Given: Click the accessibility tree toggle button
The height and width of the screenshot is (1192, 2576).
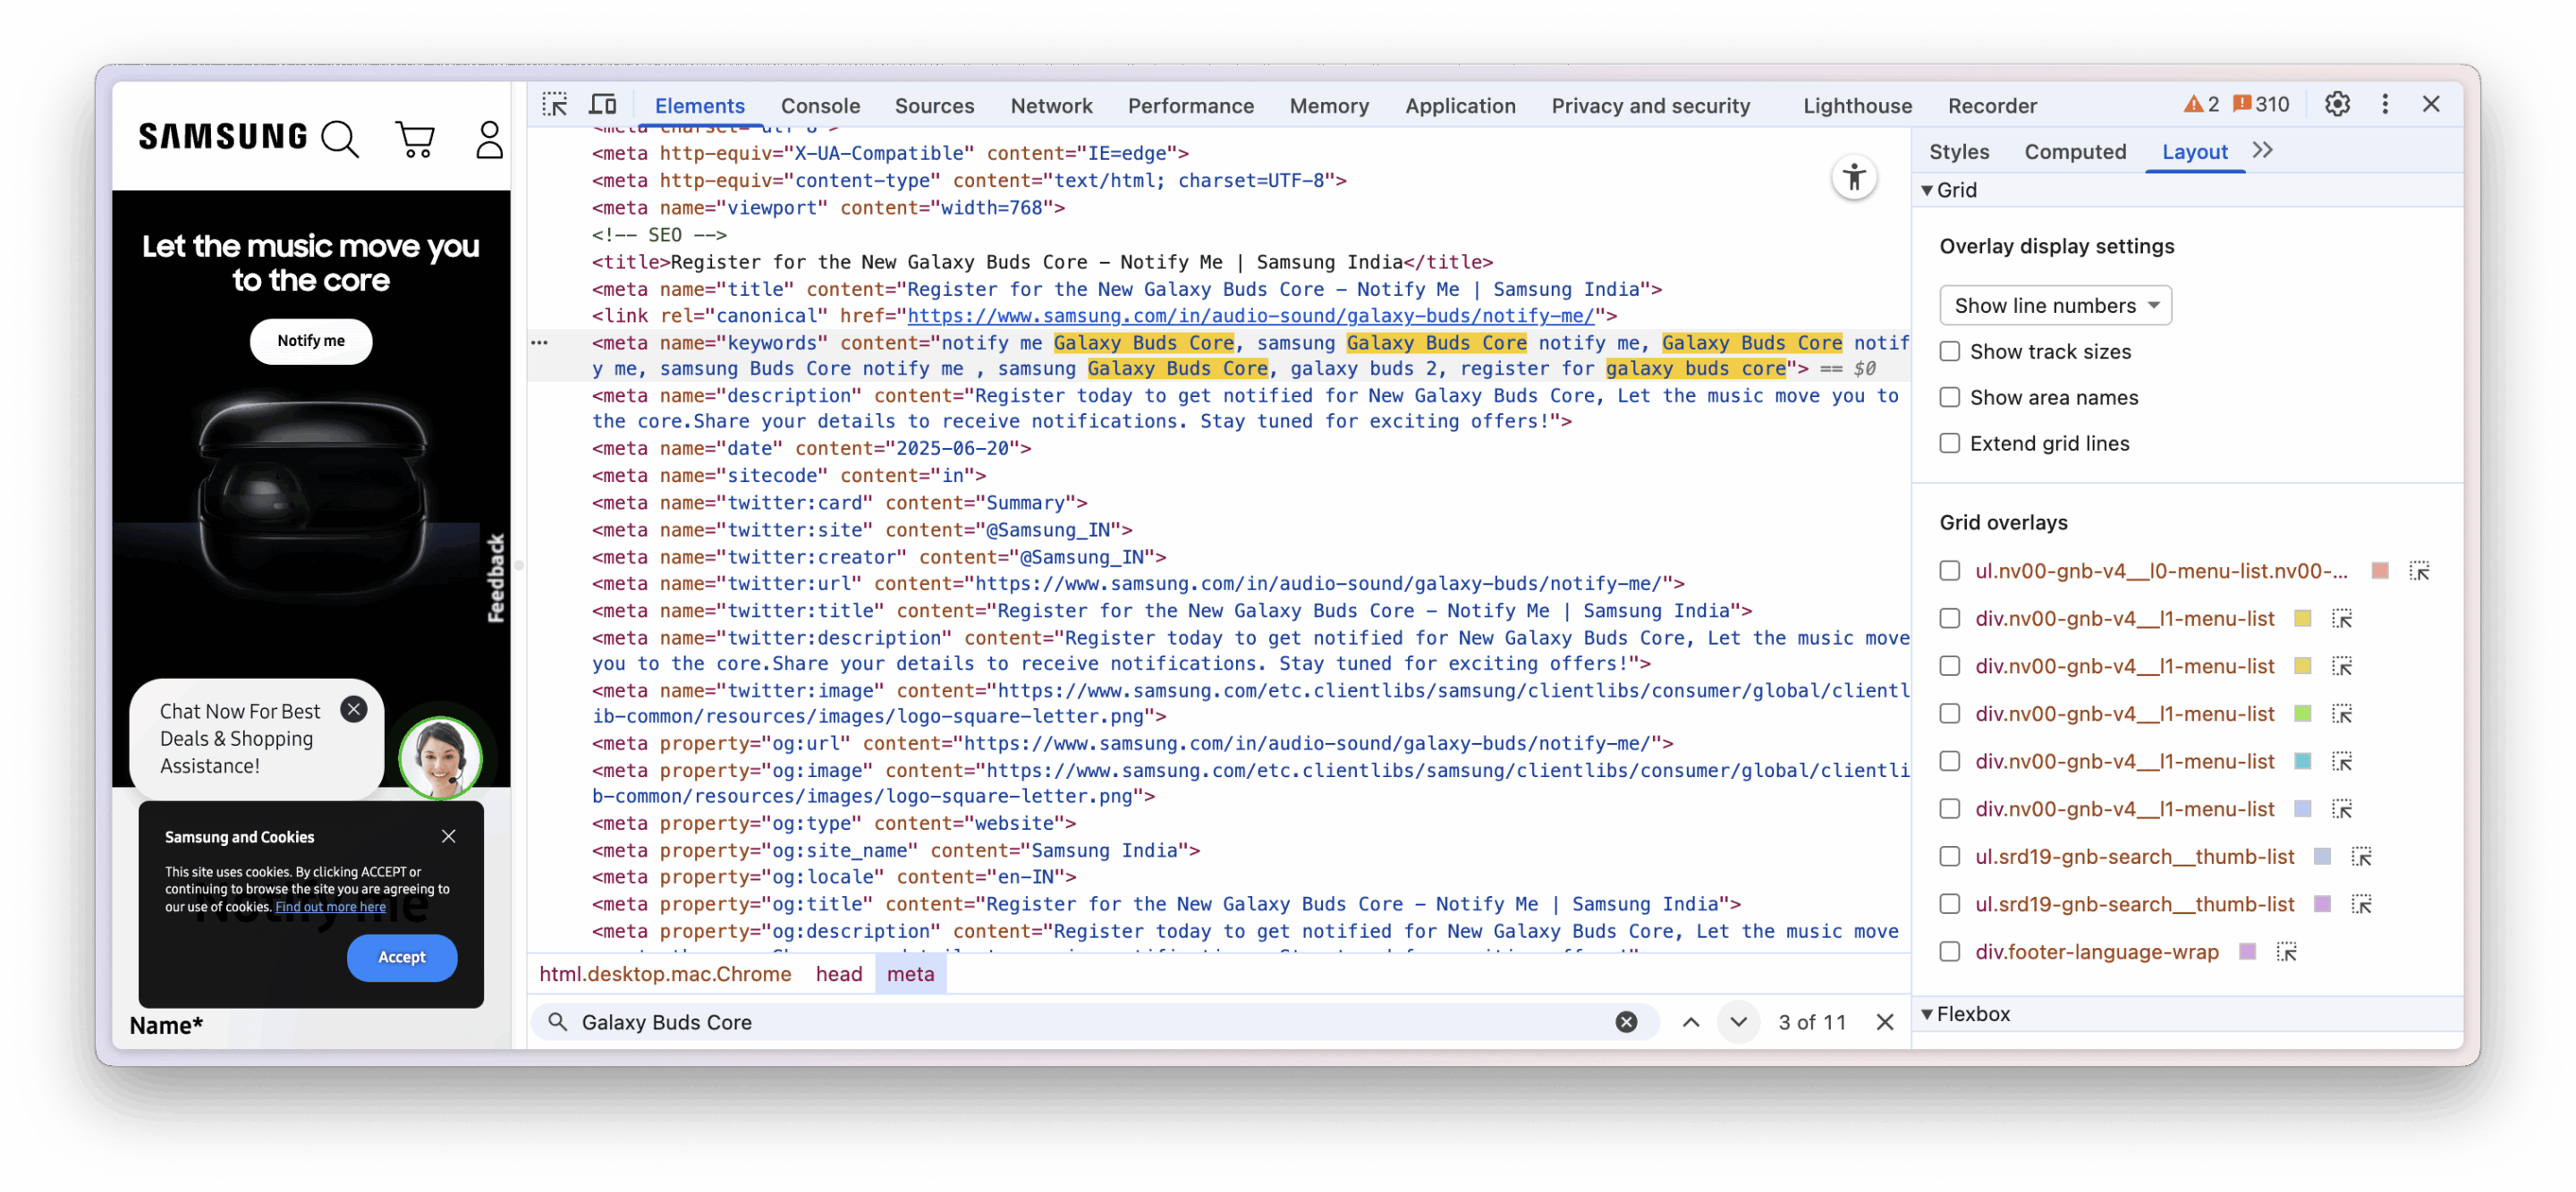Looking at the screenshot, I should [1853, 178].
